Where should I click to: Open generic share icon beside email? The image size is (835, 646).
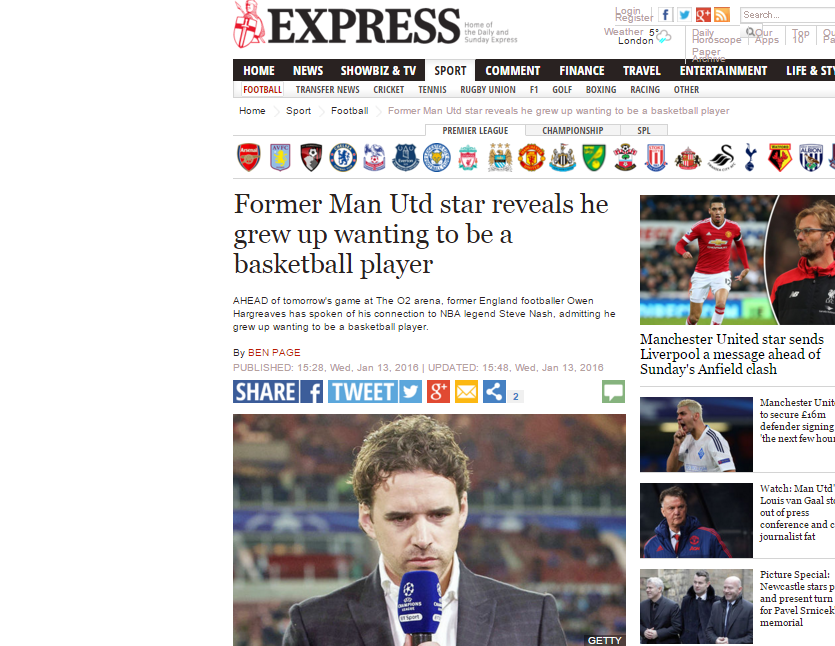(494, 392)
